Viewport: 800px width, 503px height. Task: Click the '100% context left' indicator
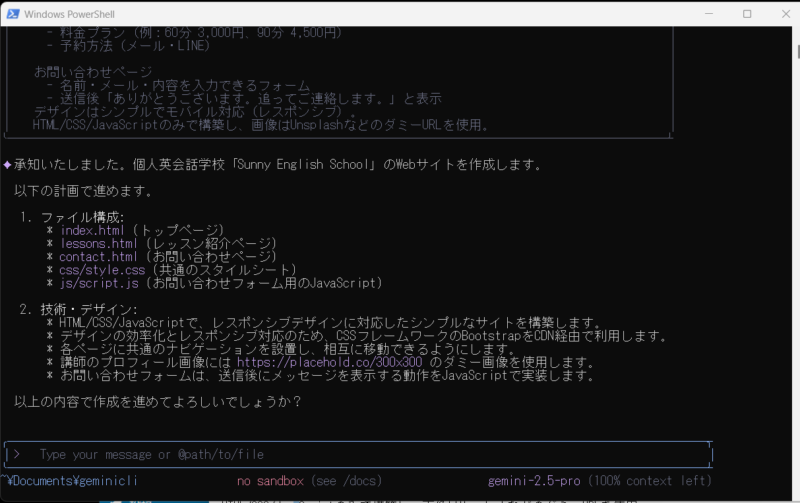[x=649, y=481]
